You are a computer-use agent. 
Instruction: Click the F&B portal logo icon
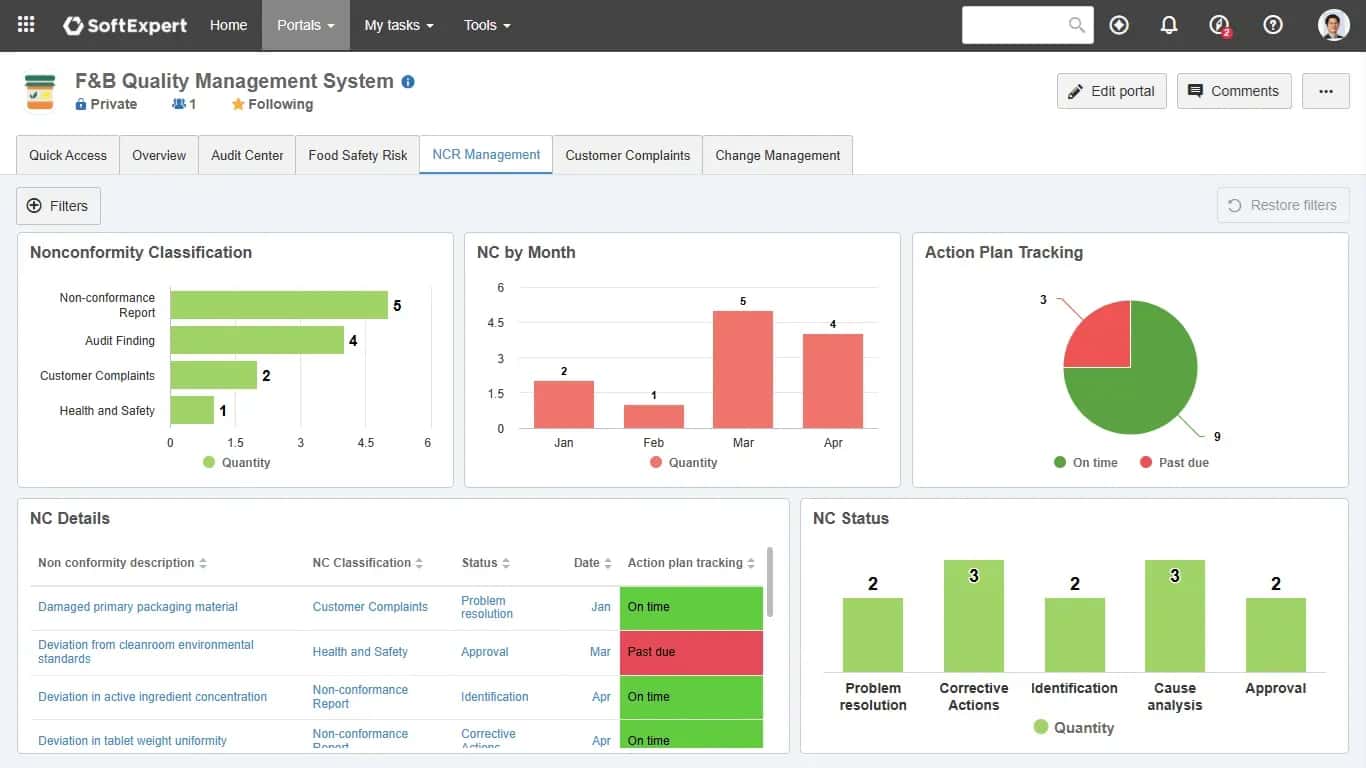(x=40, y=92)
